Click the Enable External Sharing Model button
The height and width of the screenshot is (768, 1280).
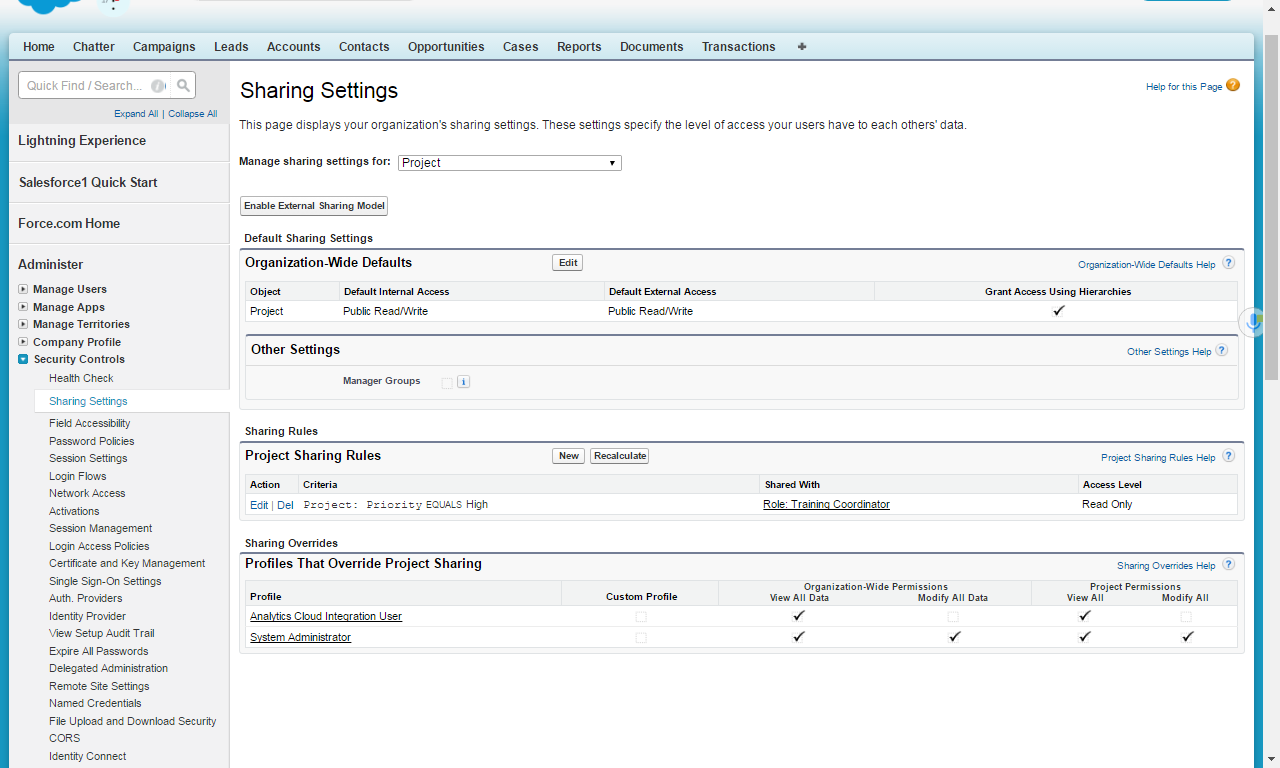(314, 206)
